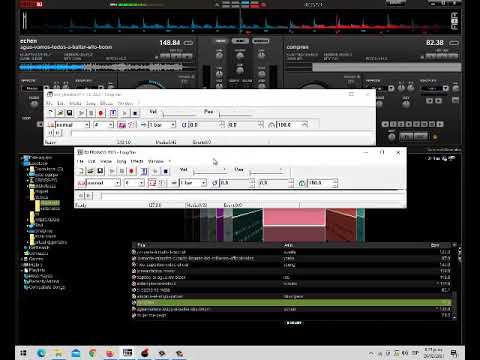Image resolution: width=480 pixels, height=360 pixels.
Task: Open the Mail app from the taskbar
Action: pyautogui.click(x=76, y=353)
